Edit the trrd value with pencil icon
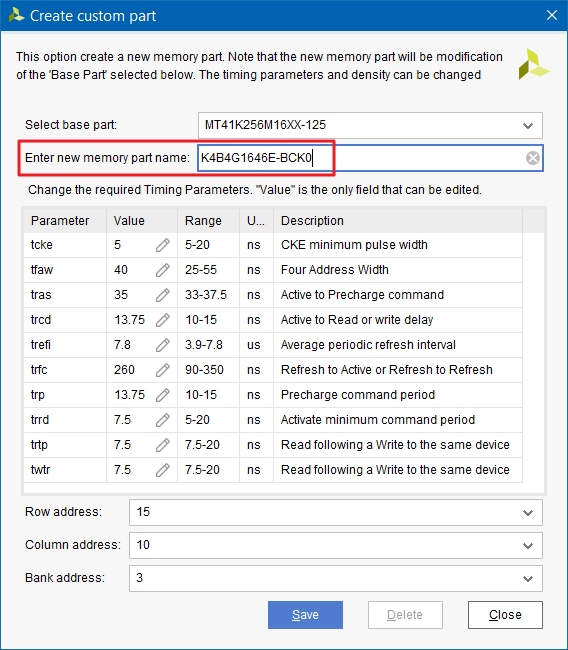The image size is (568, 650). click(x=163, y=420)
